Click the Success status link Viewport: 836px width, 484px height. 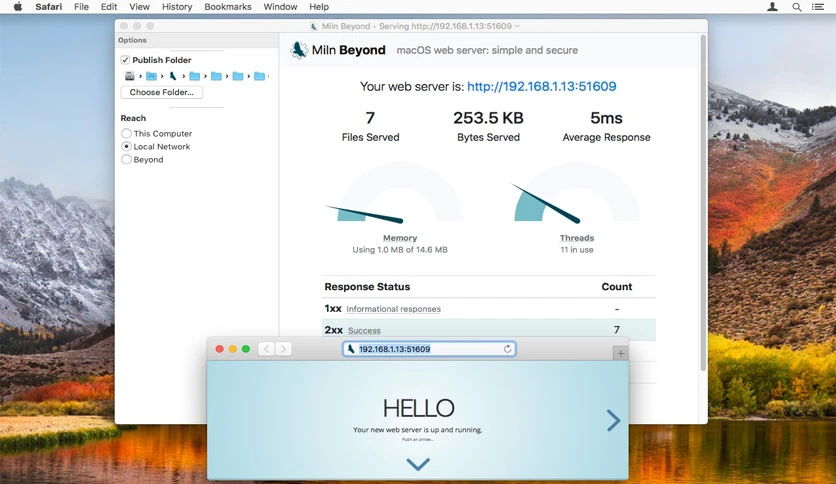364,330
